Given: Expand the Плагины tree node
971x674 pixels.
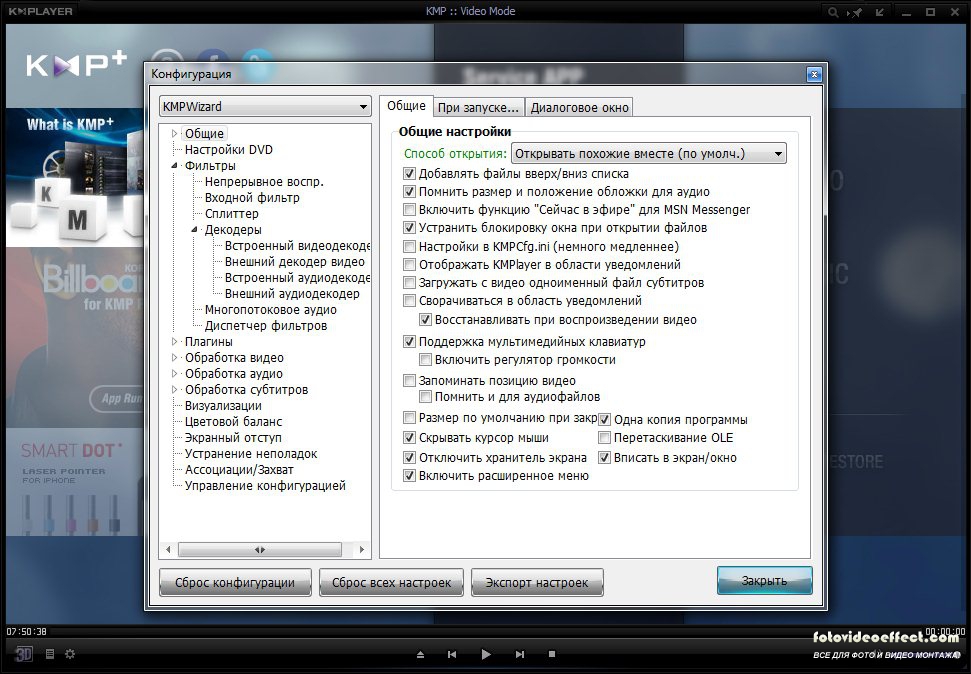Looking at the screenshot, I should point(175,341).
